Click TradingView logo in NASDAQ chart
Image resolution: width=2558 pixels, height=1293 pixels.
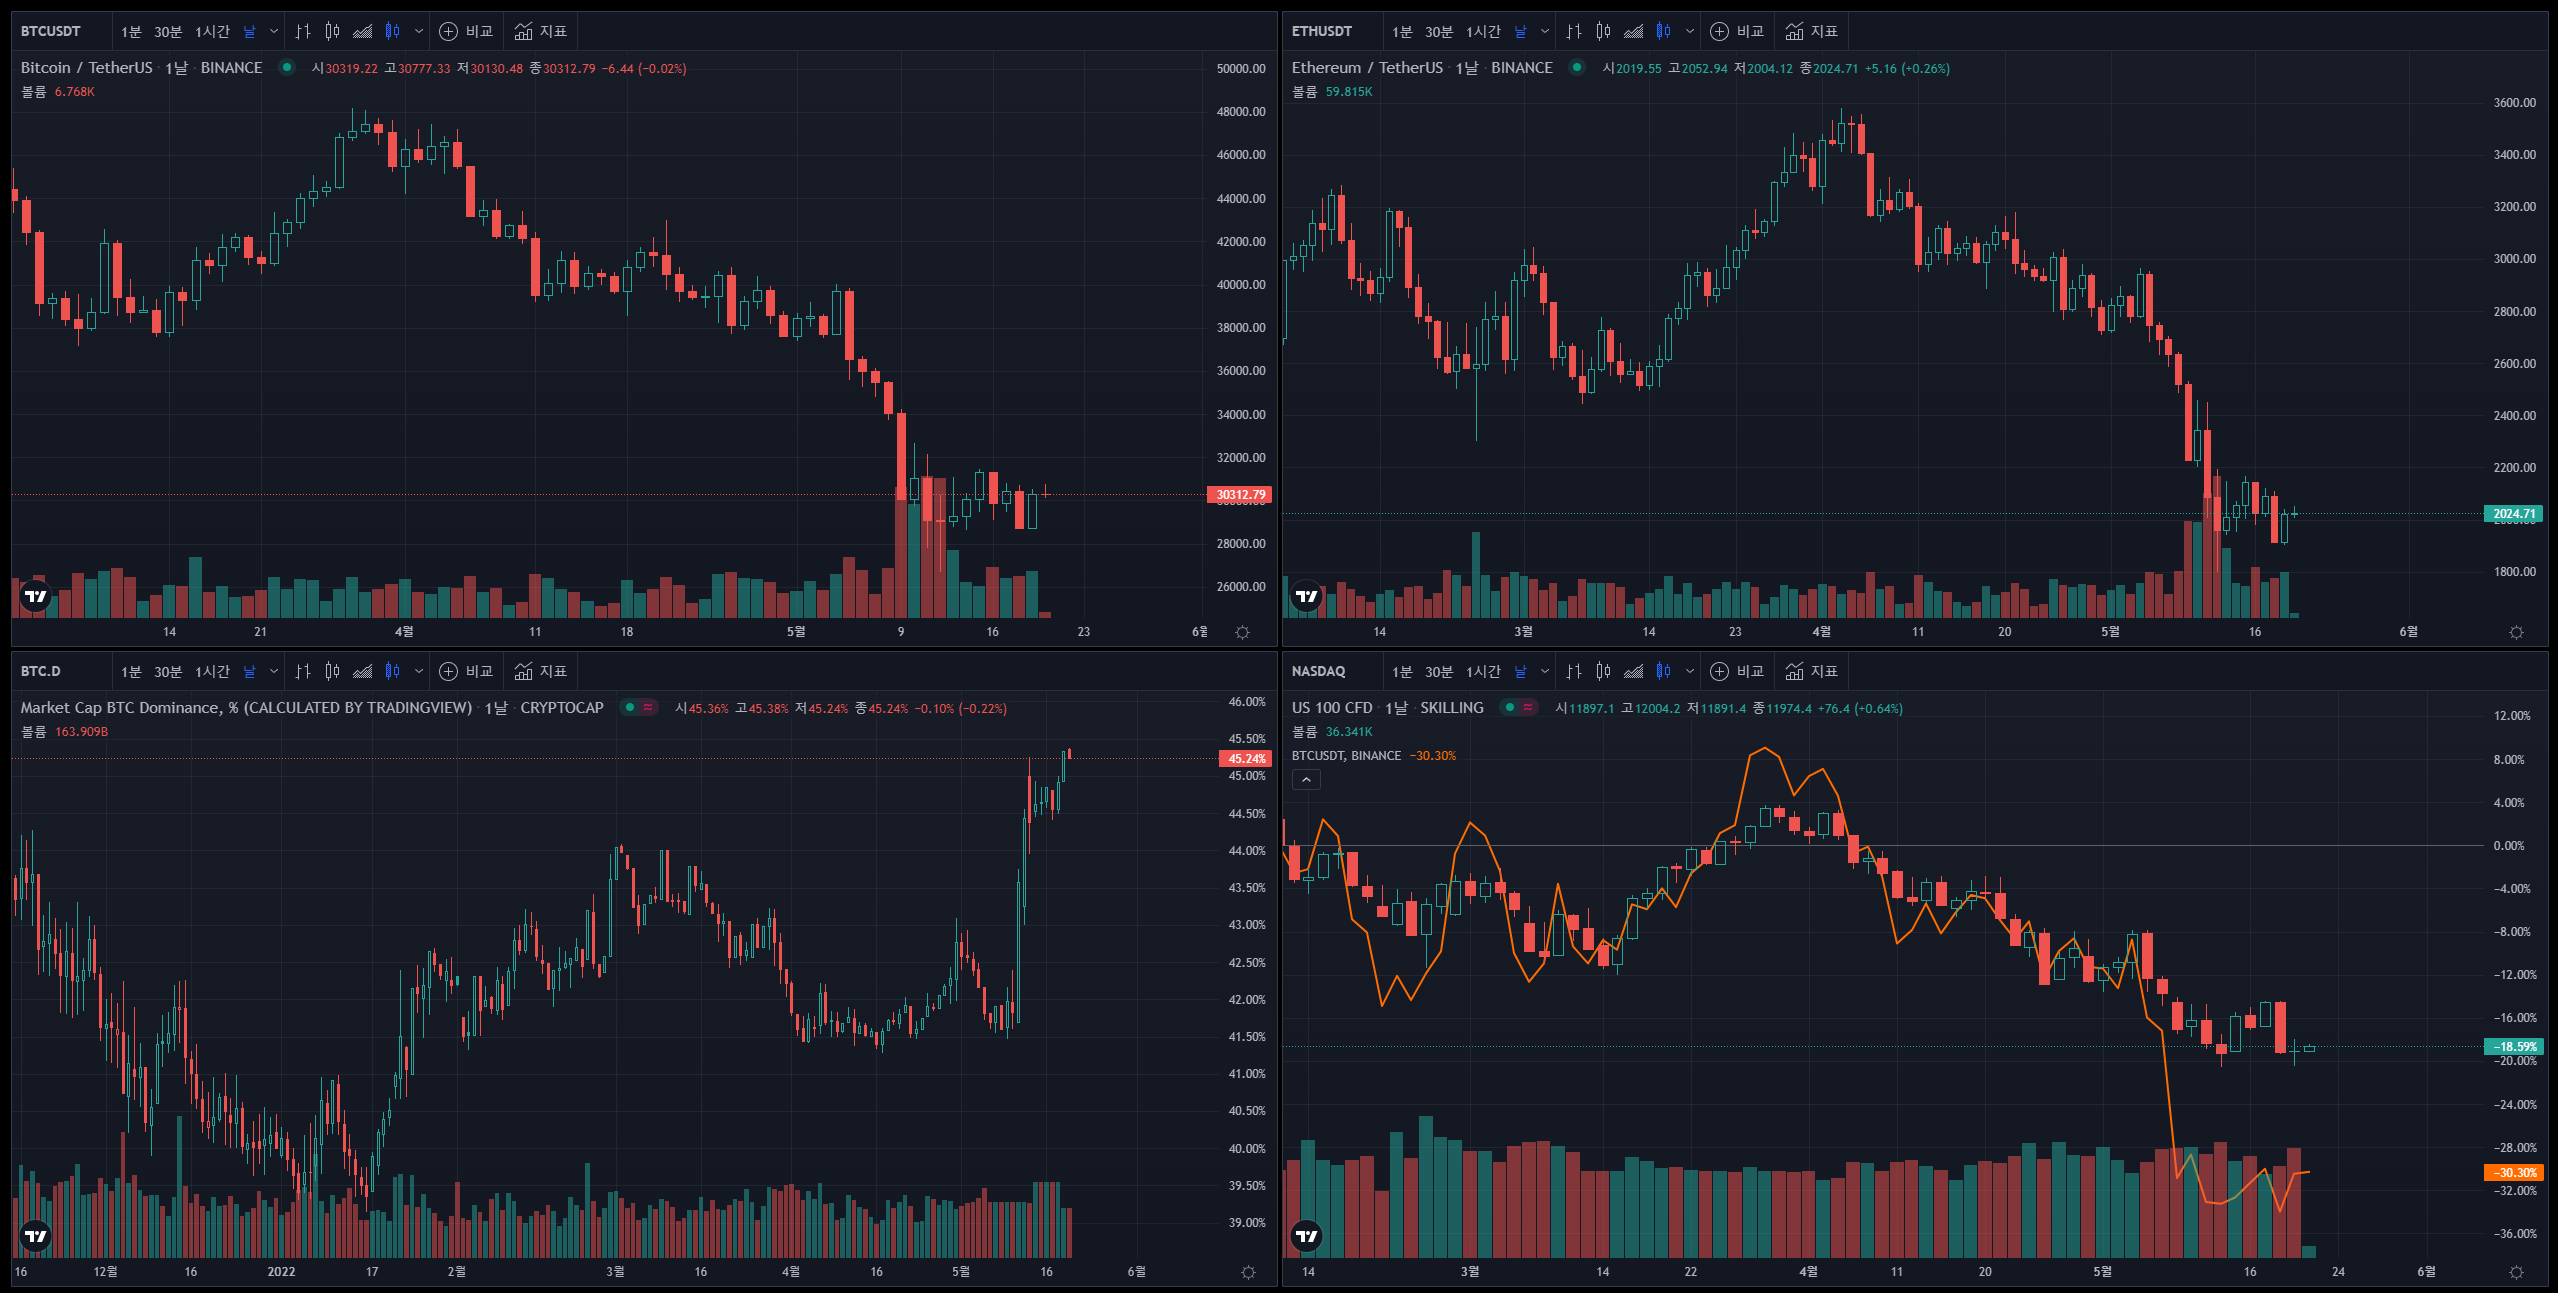click(x=1307, y=1236)
